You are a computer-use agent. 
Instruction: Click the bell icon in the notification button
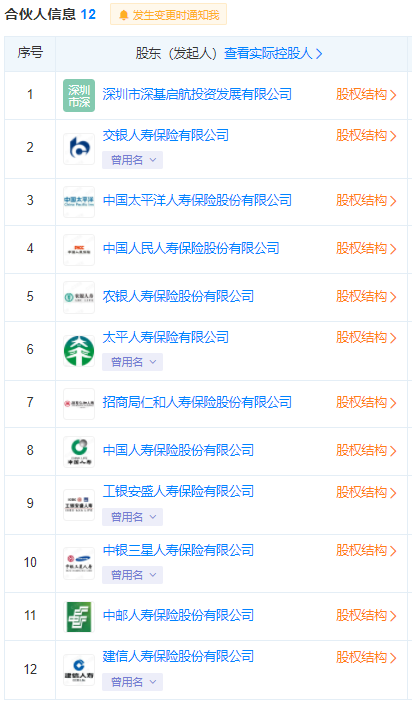[124, 15]
